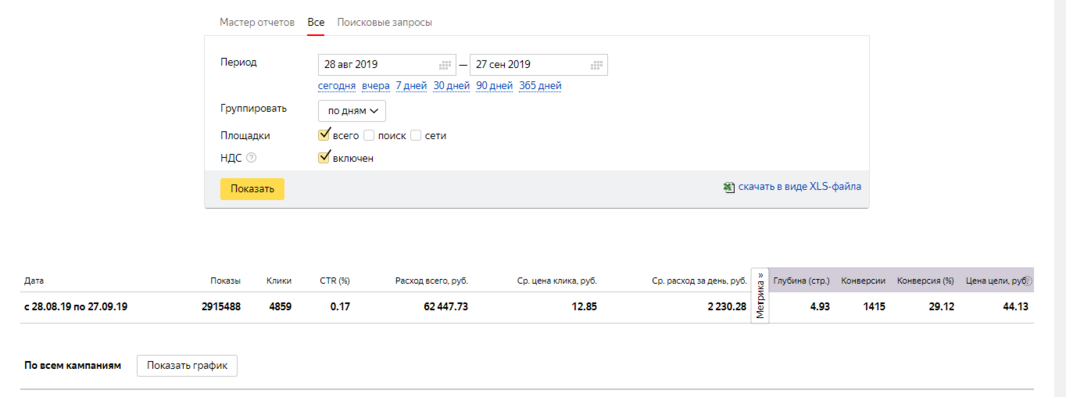Open the 'по дням' grouping dropdown
The image size is (1066, 397).
point(352,111)
